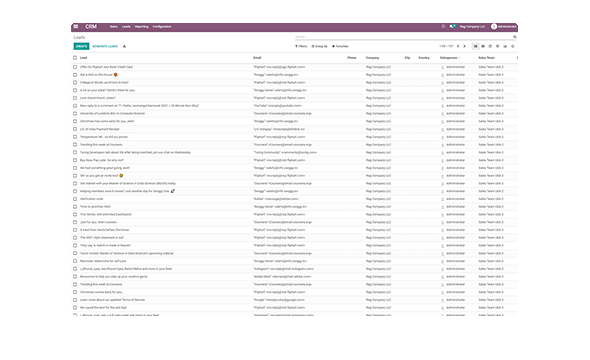Viewport: 590px width, 360px height.
Task: Tick checkbox for Learn more about Terms of Service
Action: click(x=75, y=300)
